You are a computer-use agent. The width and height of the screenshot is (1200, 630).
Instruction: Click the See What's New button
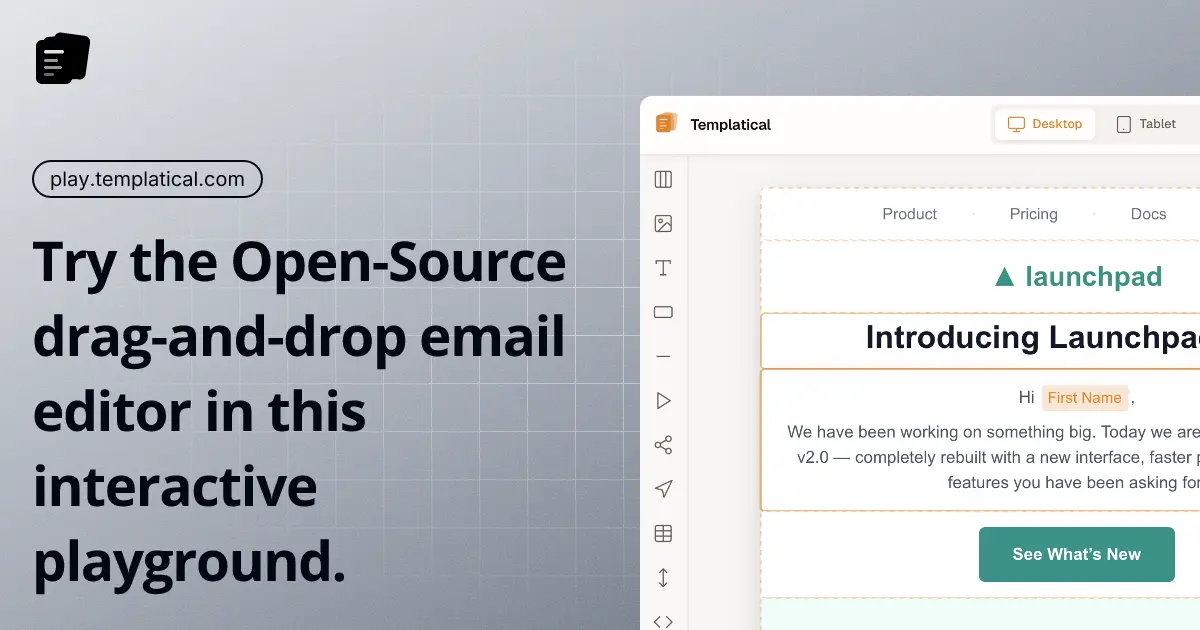1077,554
